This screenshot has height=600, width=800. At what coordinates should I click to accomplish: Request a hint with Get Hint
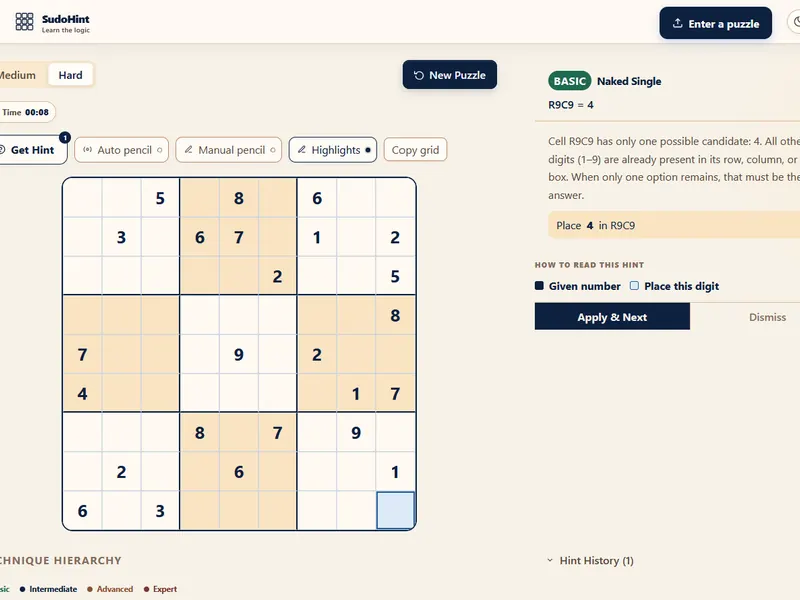tap(32, 150)
